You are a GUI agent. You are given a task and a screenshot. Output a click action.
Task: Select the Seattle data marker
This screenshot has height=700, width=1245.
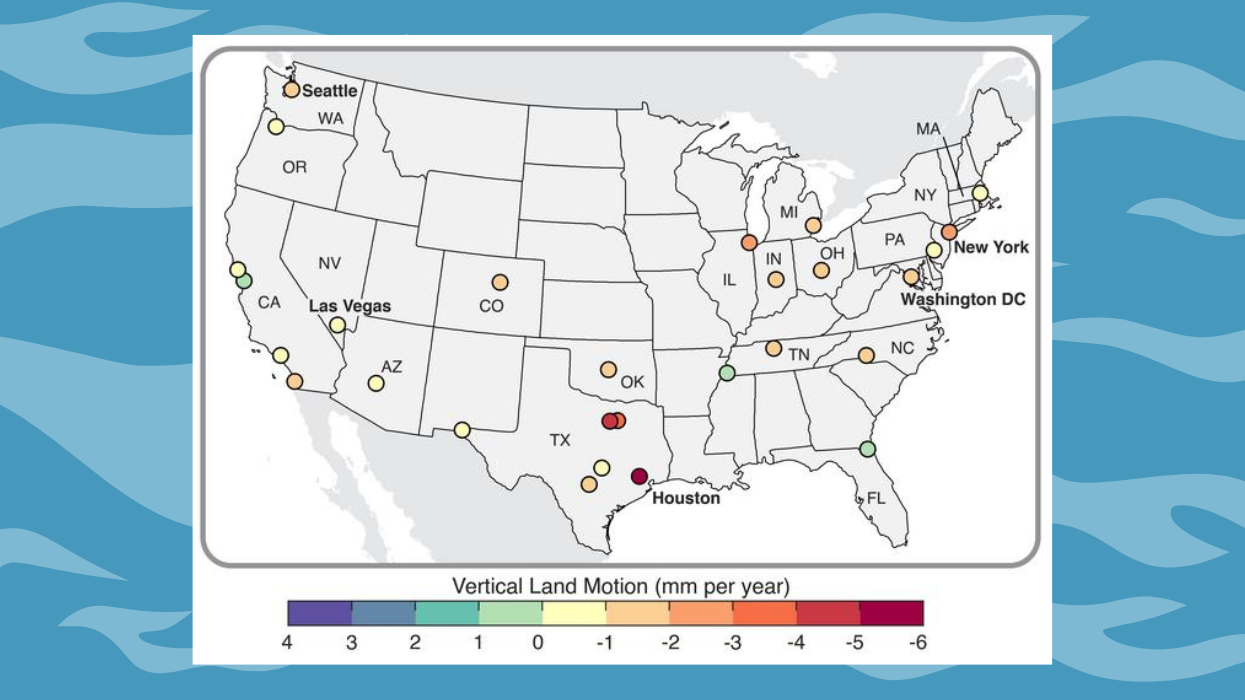coord(290,89)
